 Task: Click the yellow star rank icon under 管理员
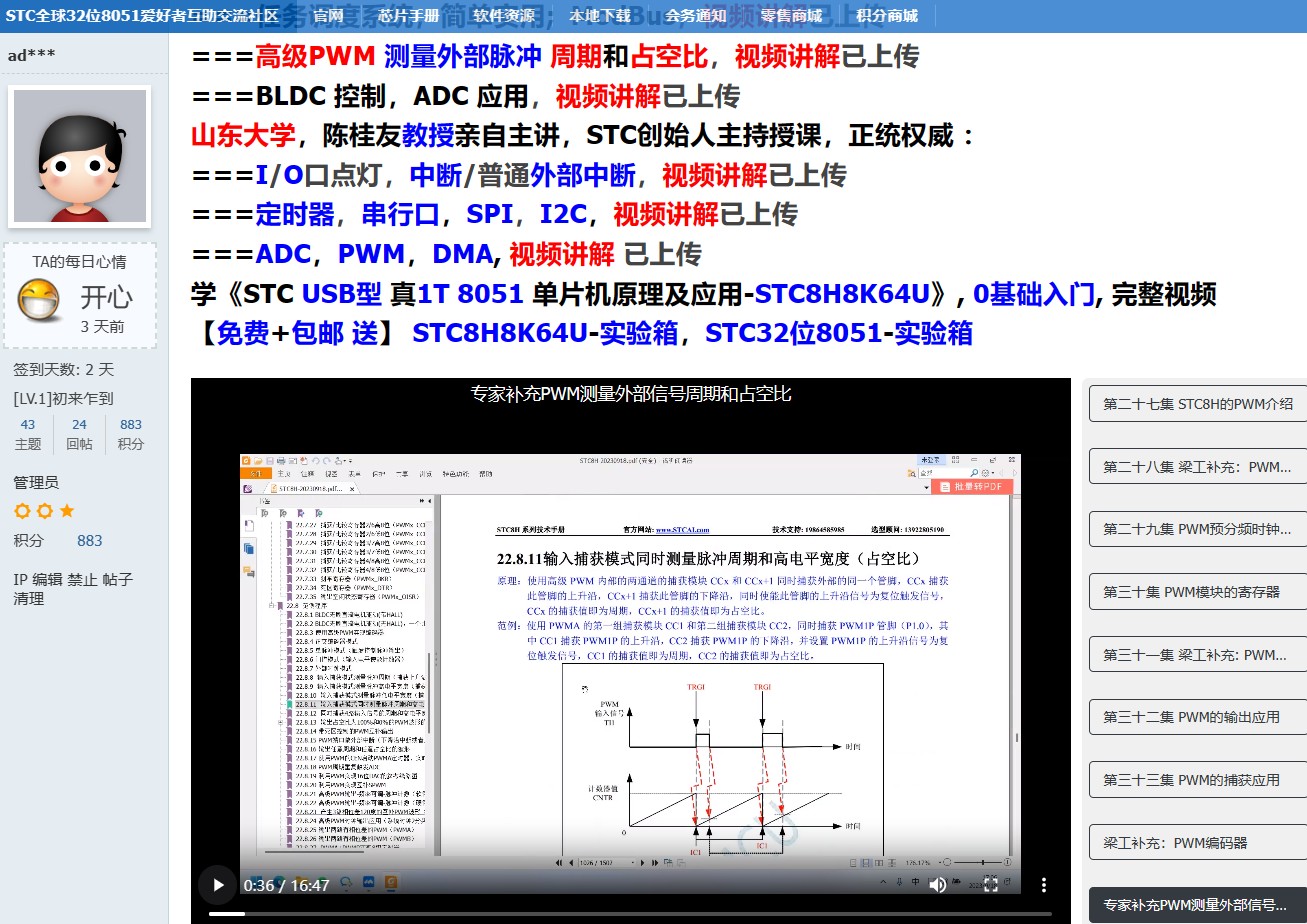pos(67,511)
